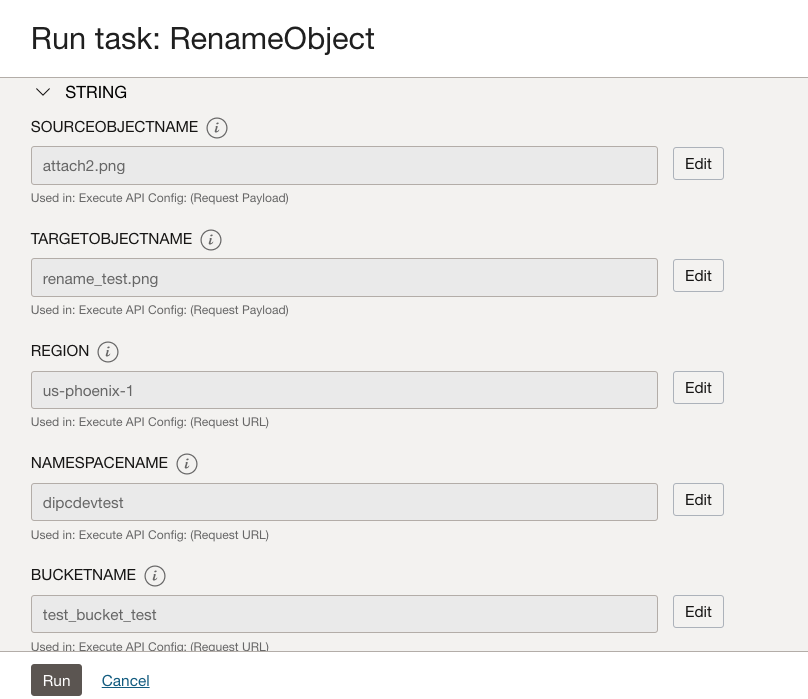Edit the NAMESPACENAME parameter
This screenshot has height=699, width=808.
(698, 499)
